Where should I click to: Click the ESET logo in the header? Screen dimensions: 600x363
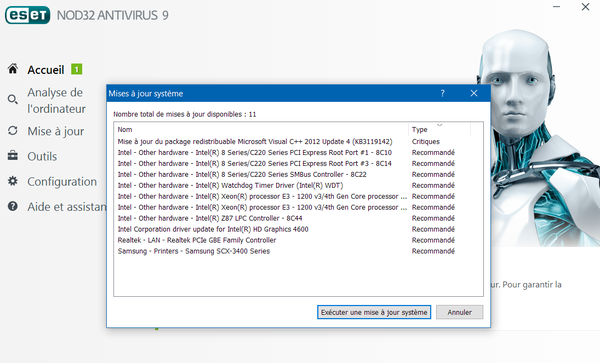(x=28, y=15)
